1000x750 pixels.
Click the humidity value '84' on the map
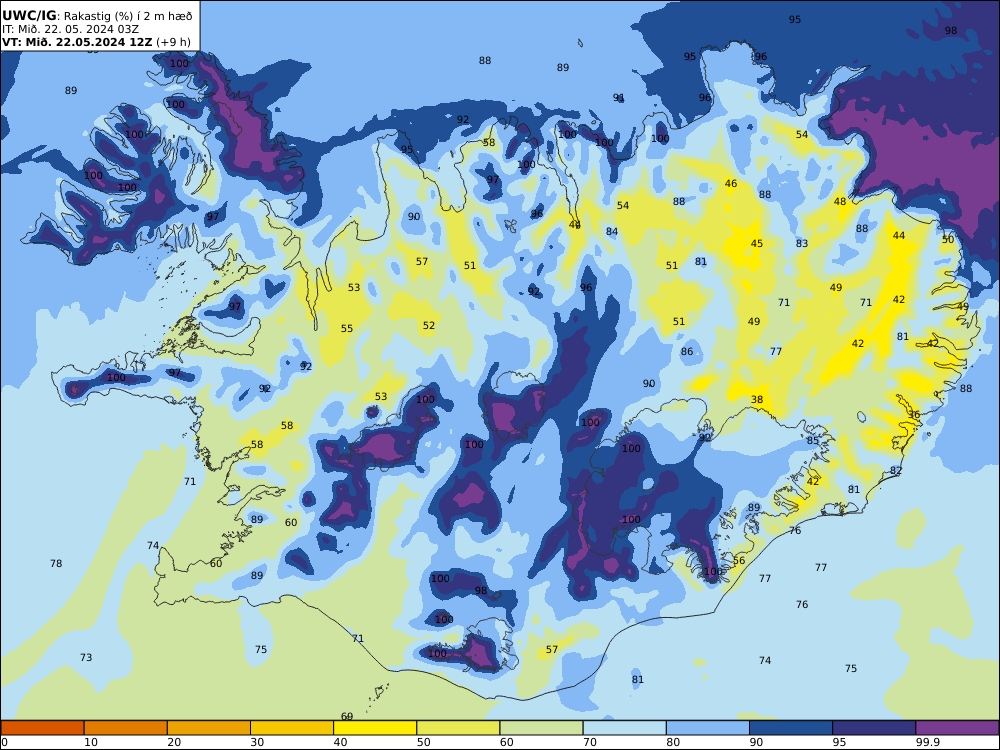coord(612,232)
